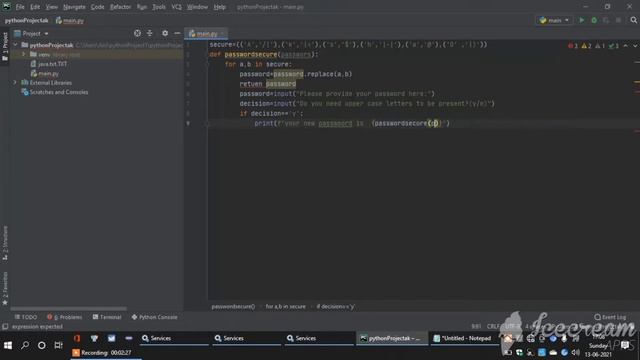Open the main run configuration dropdown
This screenshot has width=640, height=360.
(x=554, y=20)
